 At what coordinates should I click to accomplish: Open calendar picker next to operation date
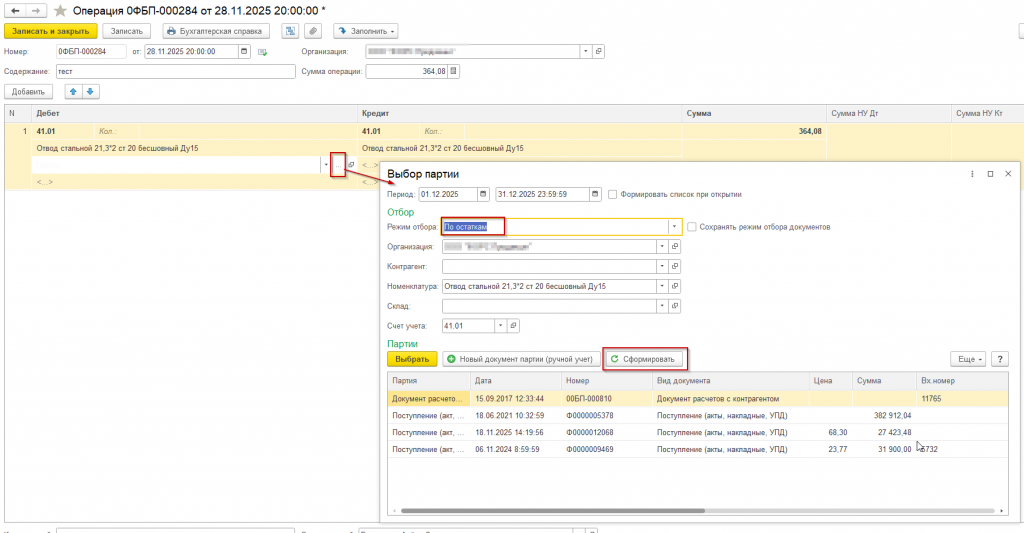(244, 51)
